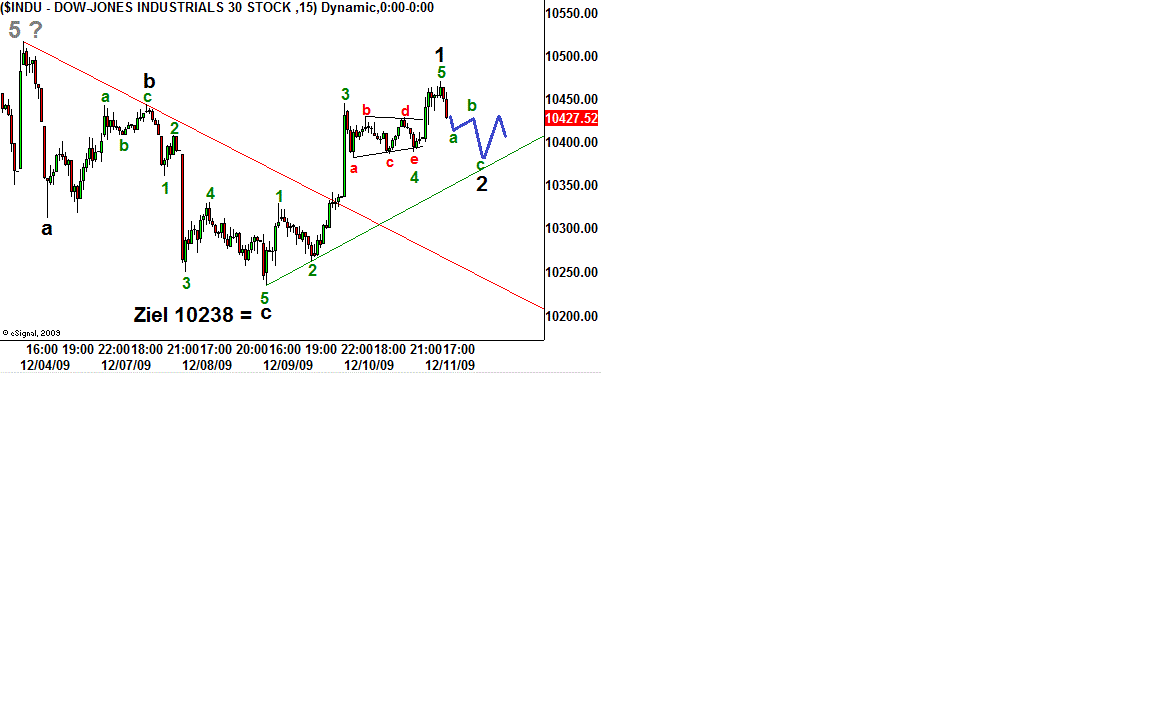Select the black 'b' label near the red trendline
This screenshot has width=1152, height=720.
[149, 81]
